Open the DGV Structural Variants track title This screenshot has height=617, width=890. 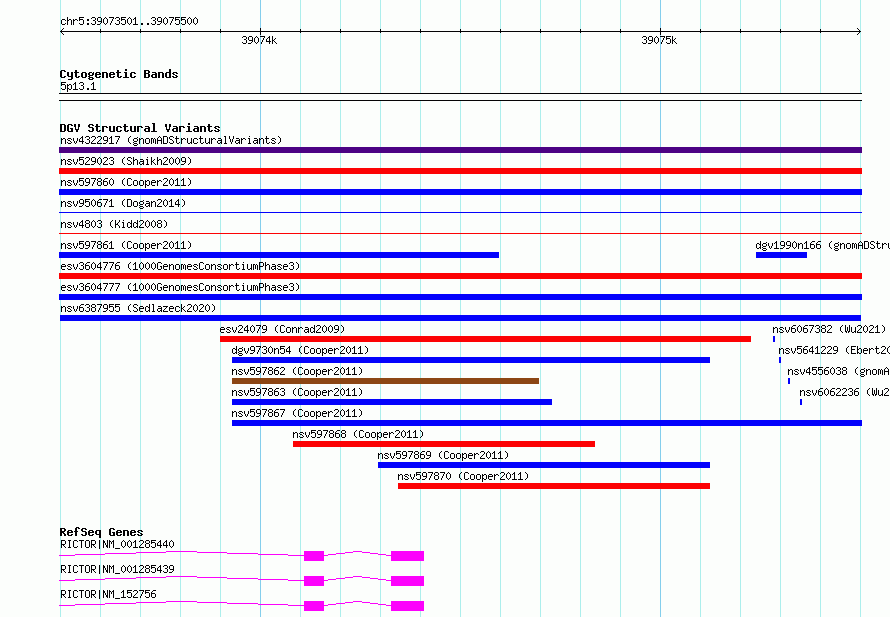(140, 128)
